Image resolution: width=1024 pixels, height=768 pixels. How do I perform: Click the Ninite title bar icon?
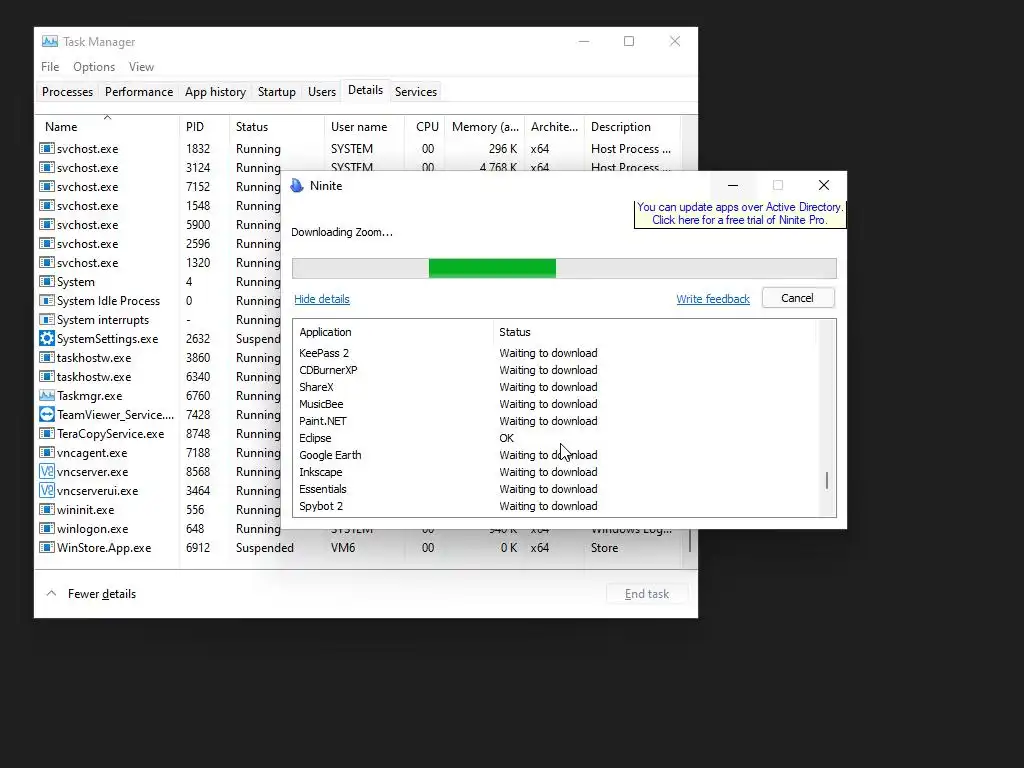click(297, 185)
